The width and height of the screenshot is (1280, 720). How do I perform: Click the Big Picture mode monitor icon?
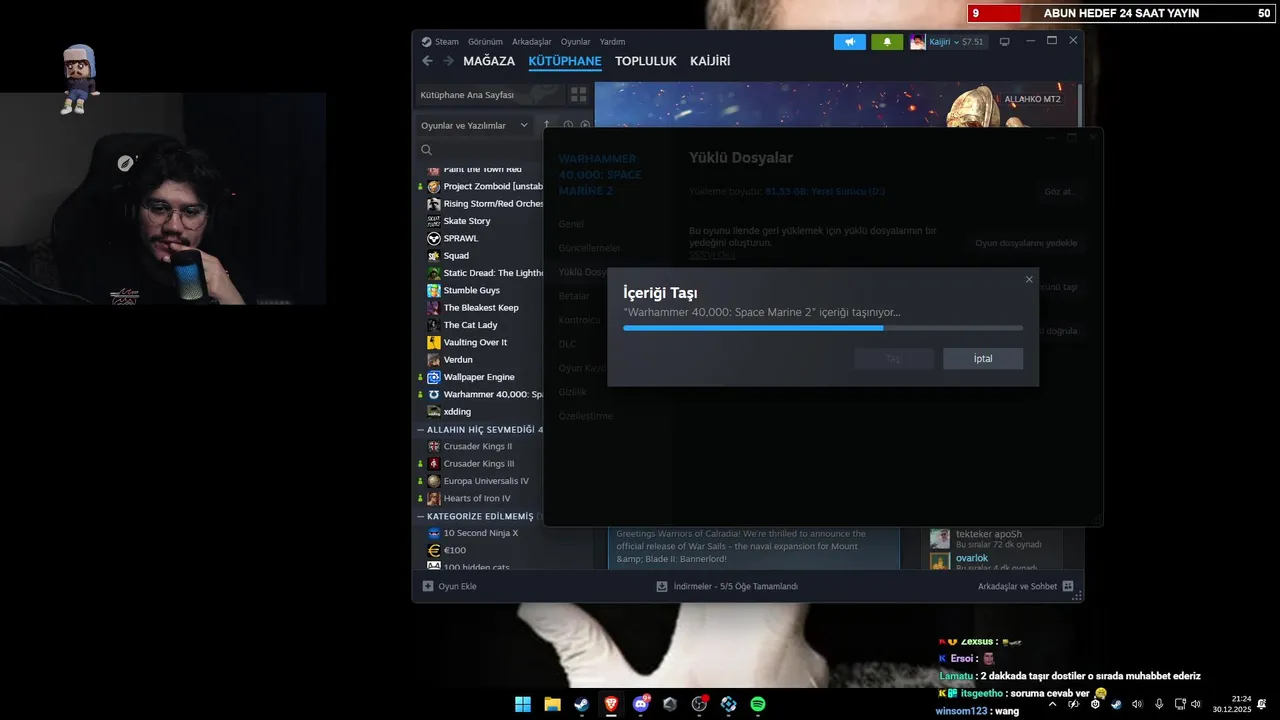click(1005, 42)
